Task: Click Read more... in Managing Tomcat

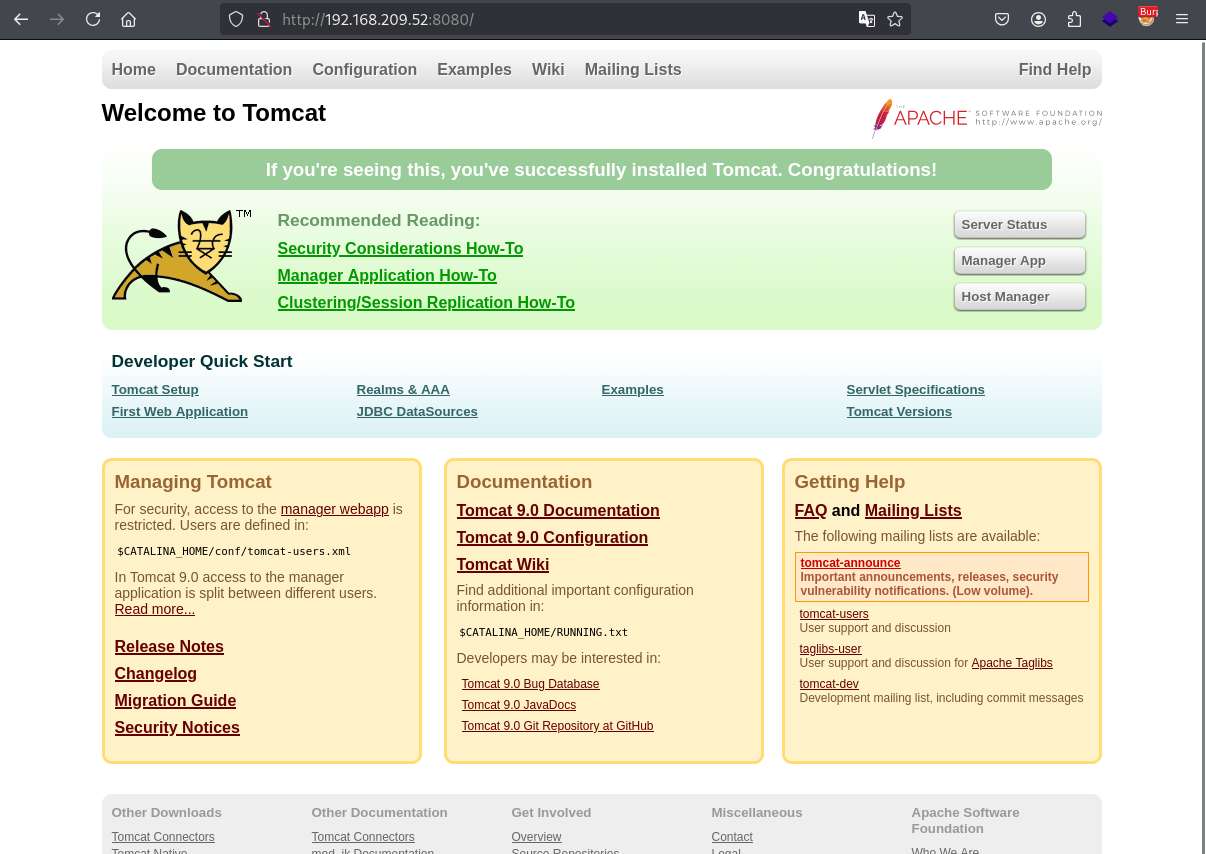Action: 155,609
